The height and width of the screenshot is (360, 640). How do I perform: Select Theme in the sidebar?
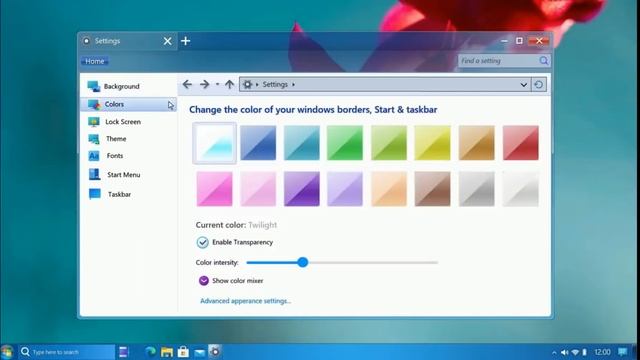pos(129,139)
